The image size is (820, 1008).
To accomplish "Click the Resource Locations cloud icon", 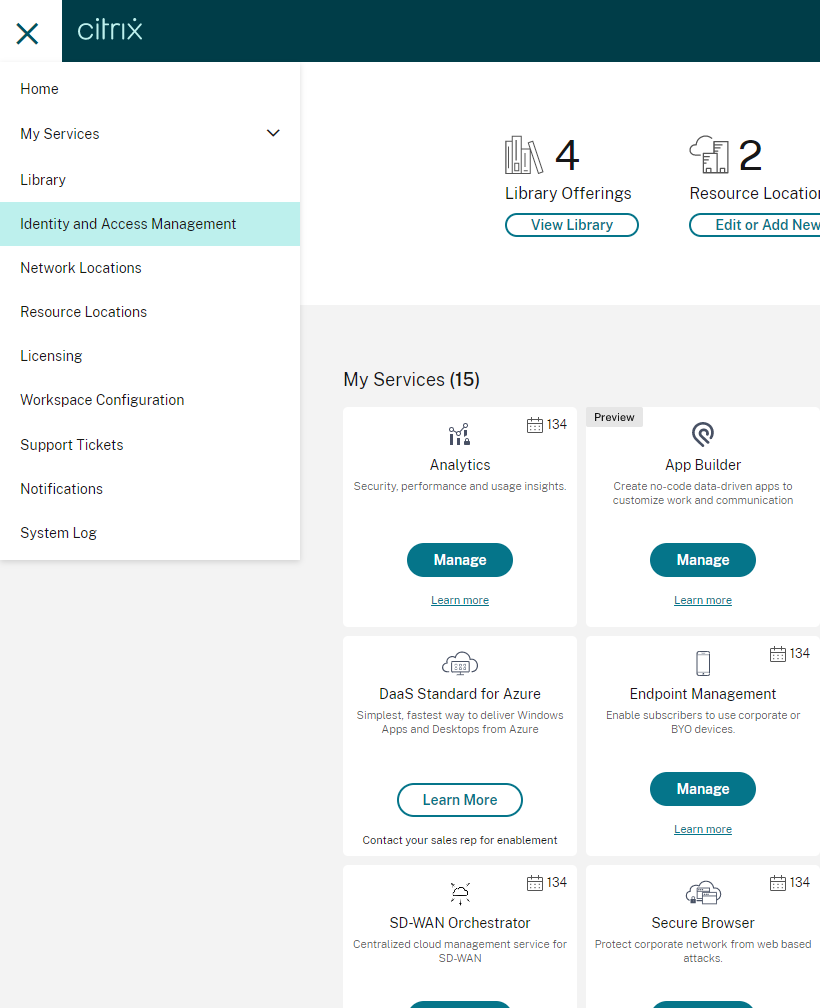I will [709, 156].
